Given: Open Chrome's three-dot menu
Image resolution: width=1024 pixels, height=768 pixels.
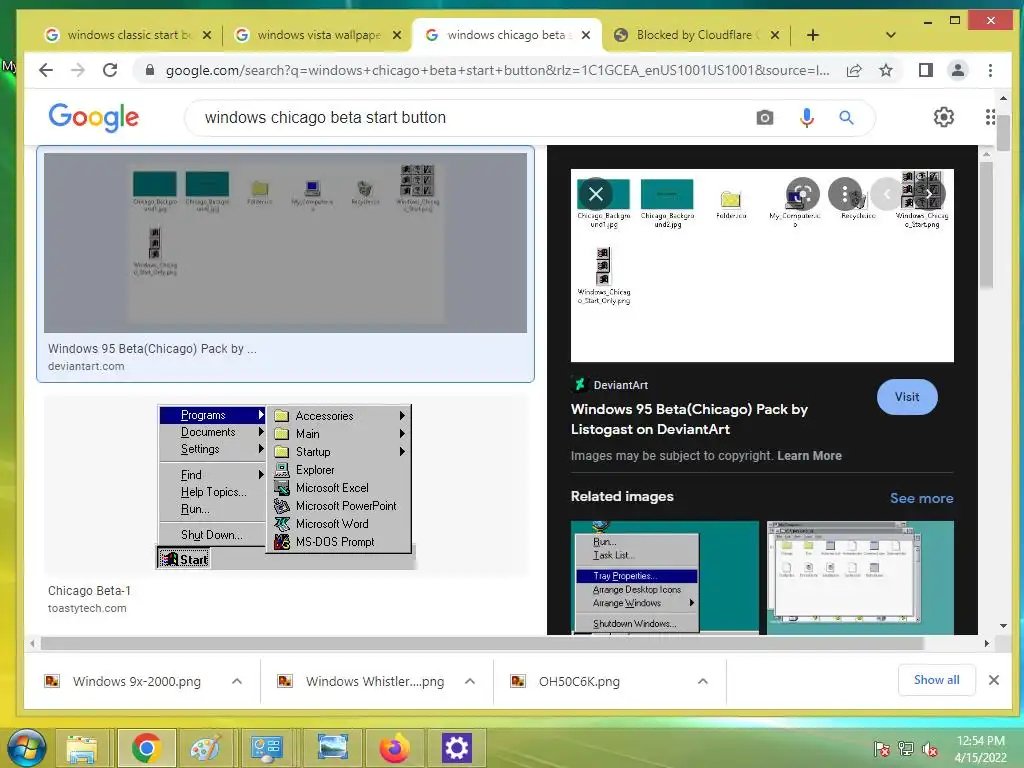Looking at the screenshot, I should (990, 70).
